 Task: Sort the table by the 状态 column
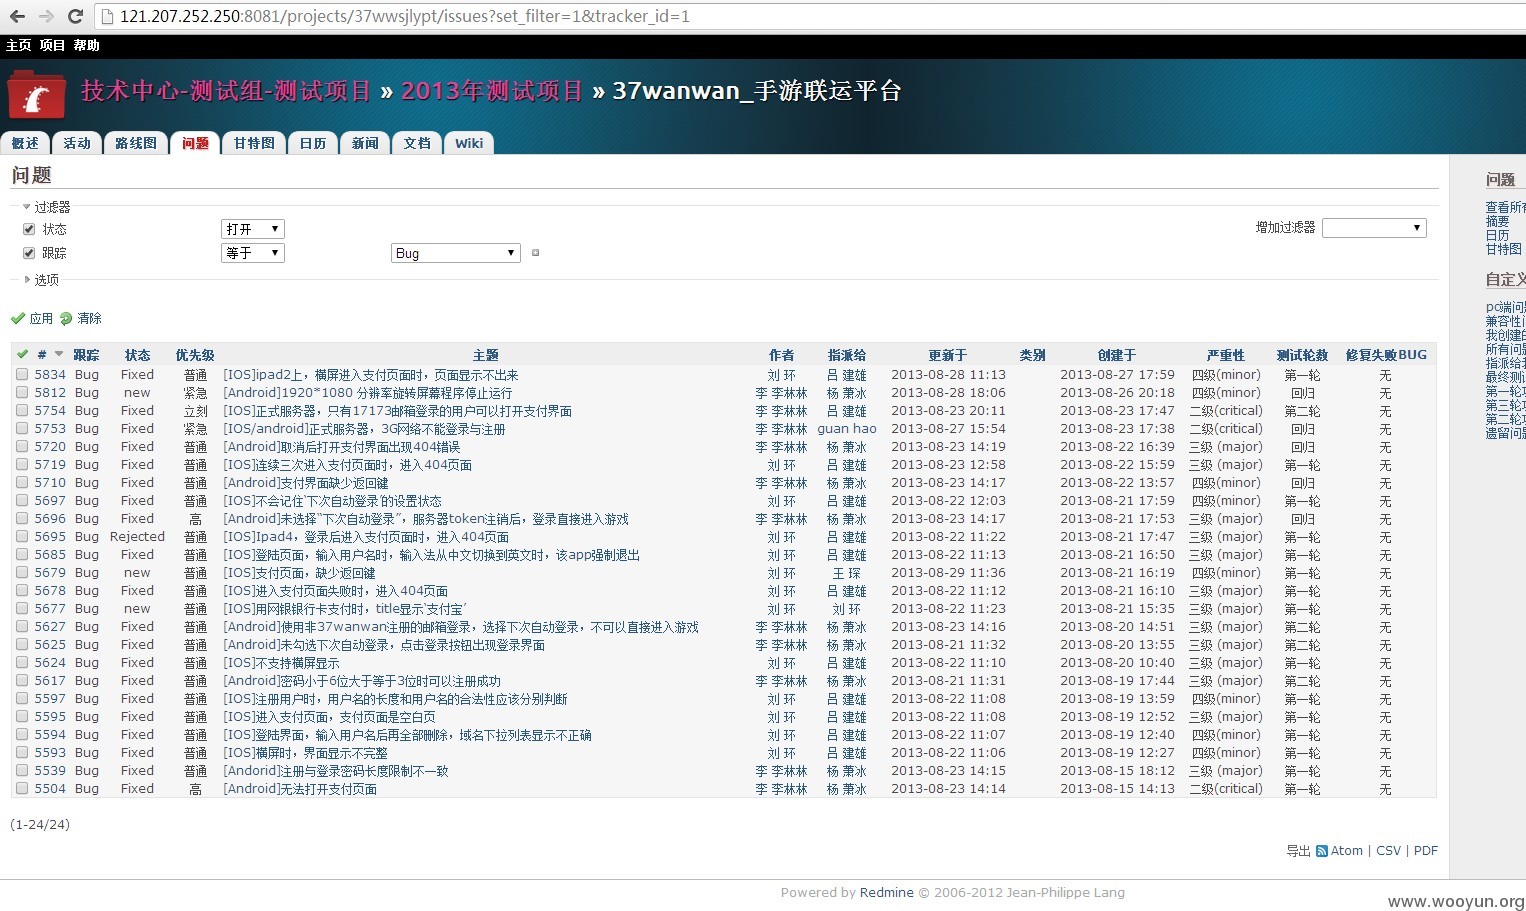(x=137, y=355)
